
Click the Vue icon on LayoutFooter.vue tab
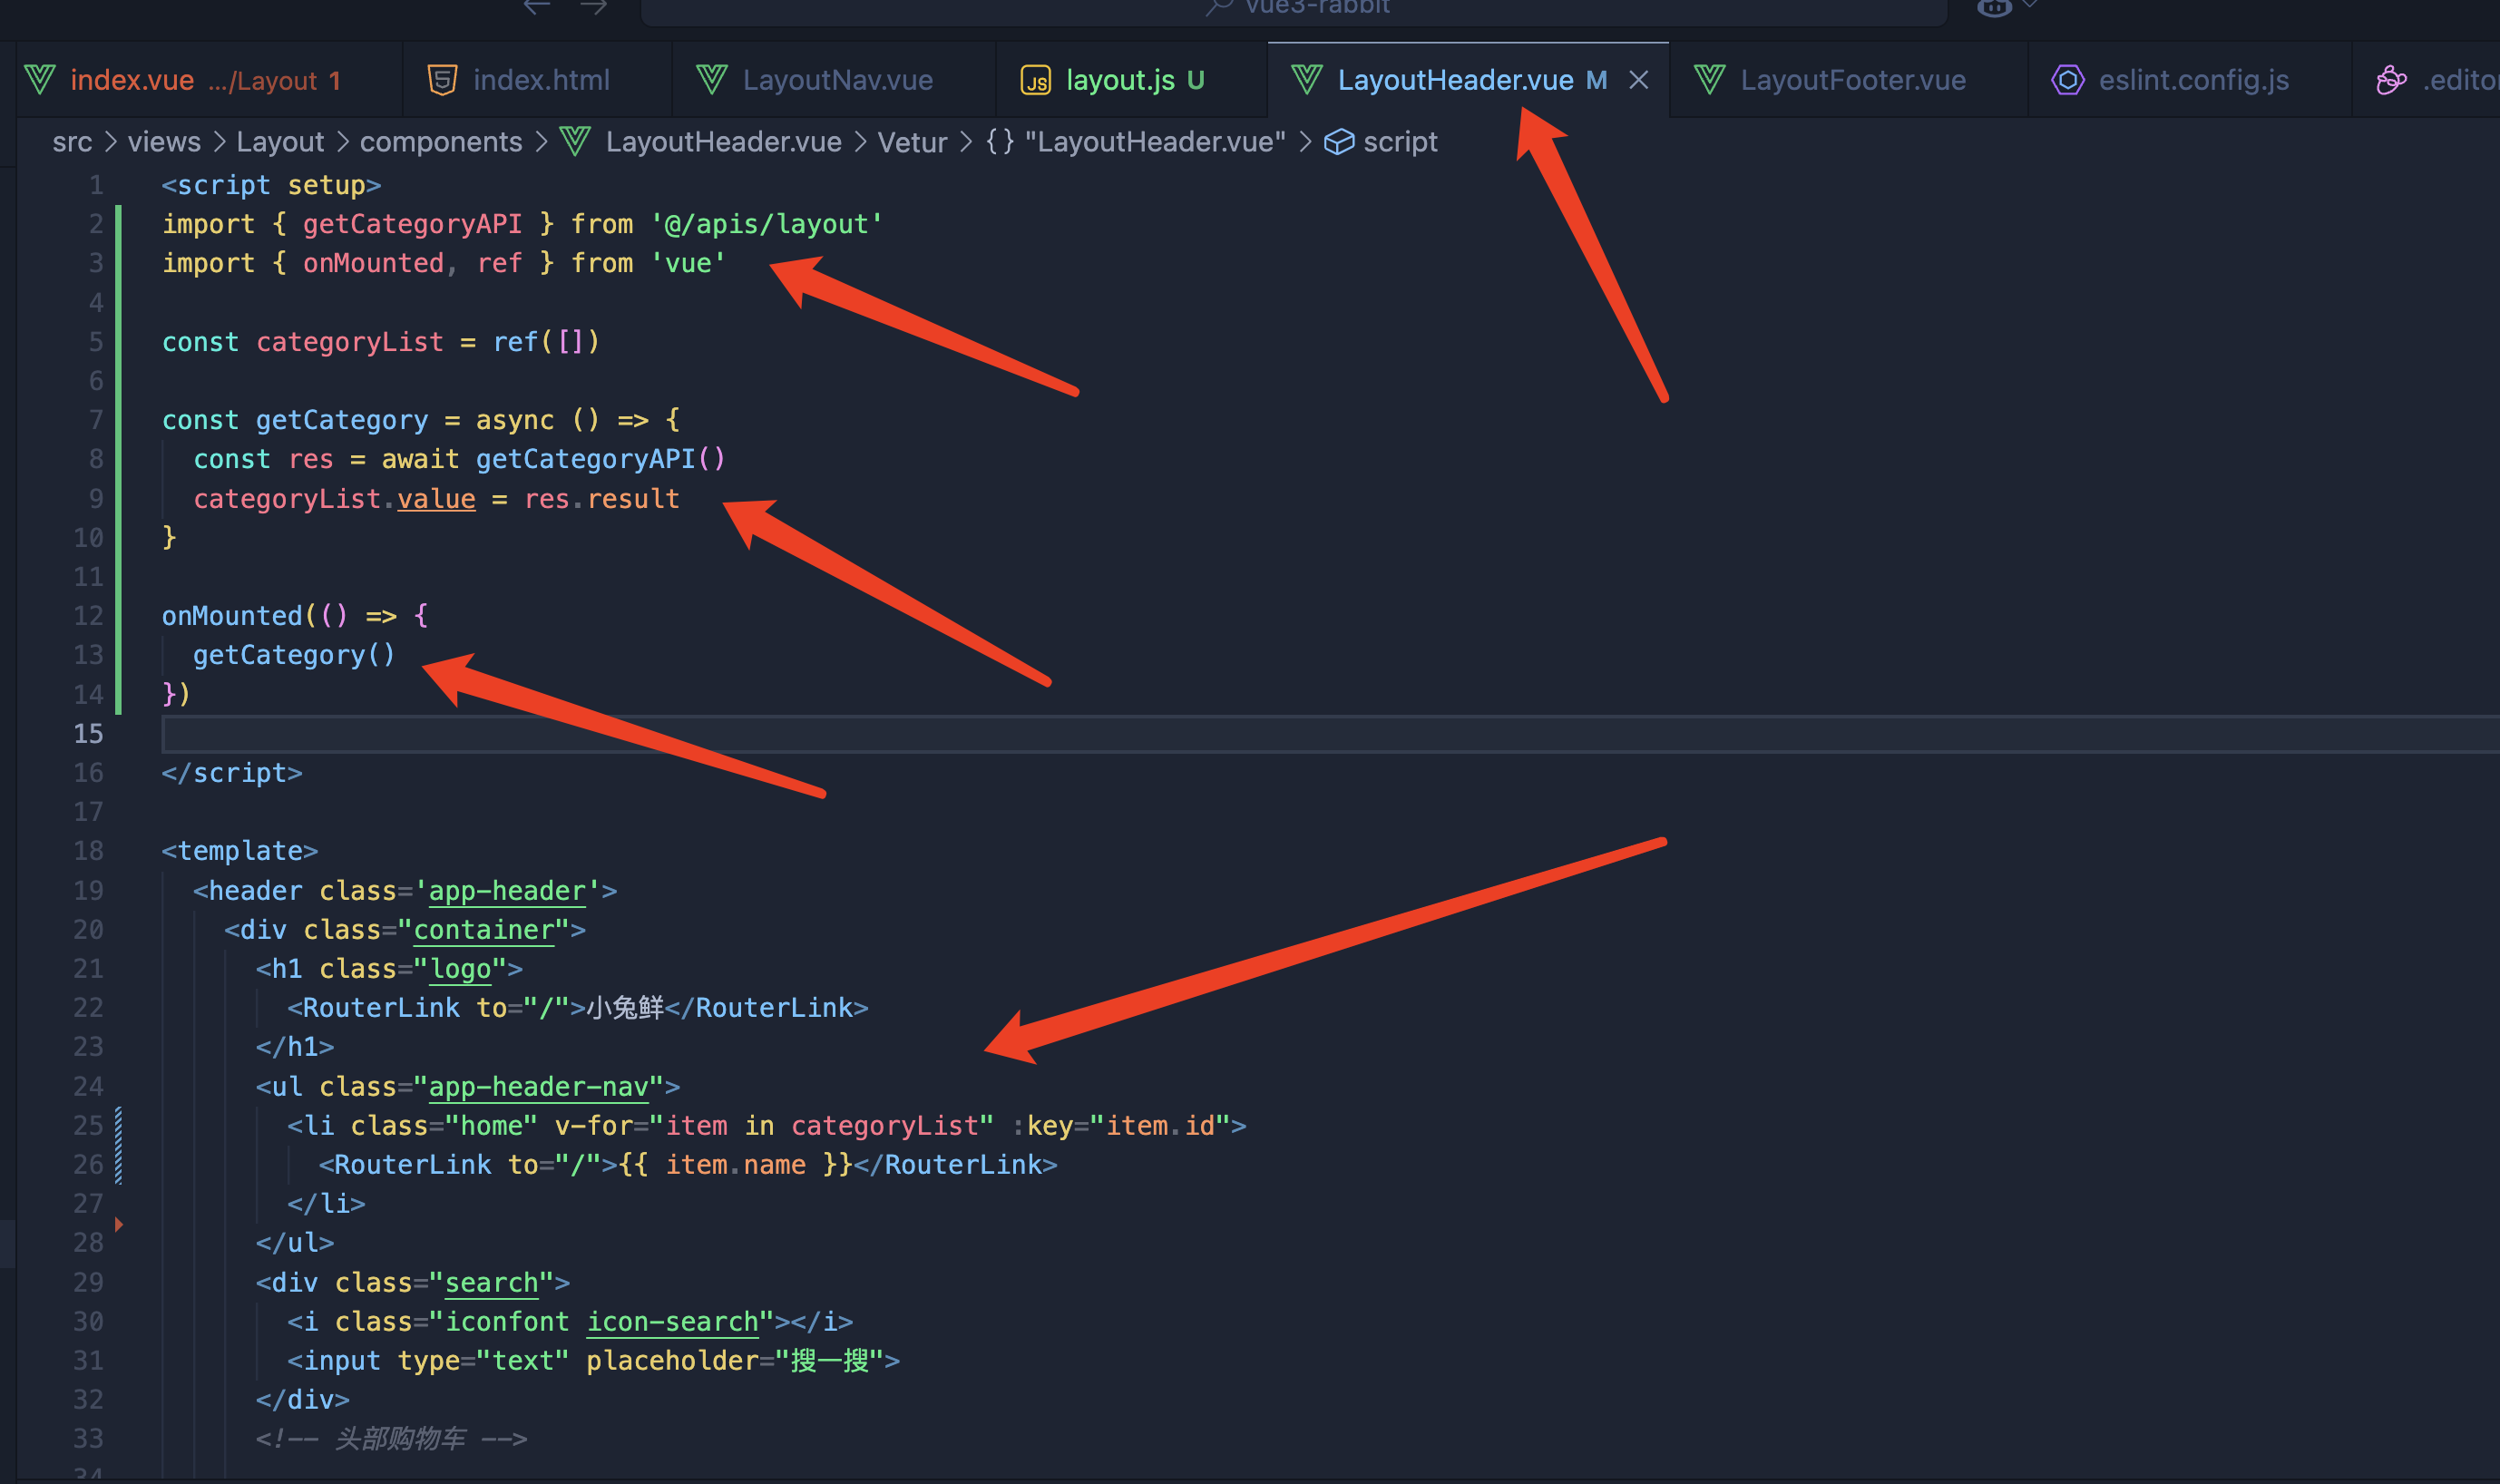(1709, 80)
